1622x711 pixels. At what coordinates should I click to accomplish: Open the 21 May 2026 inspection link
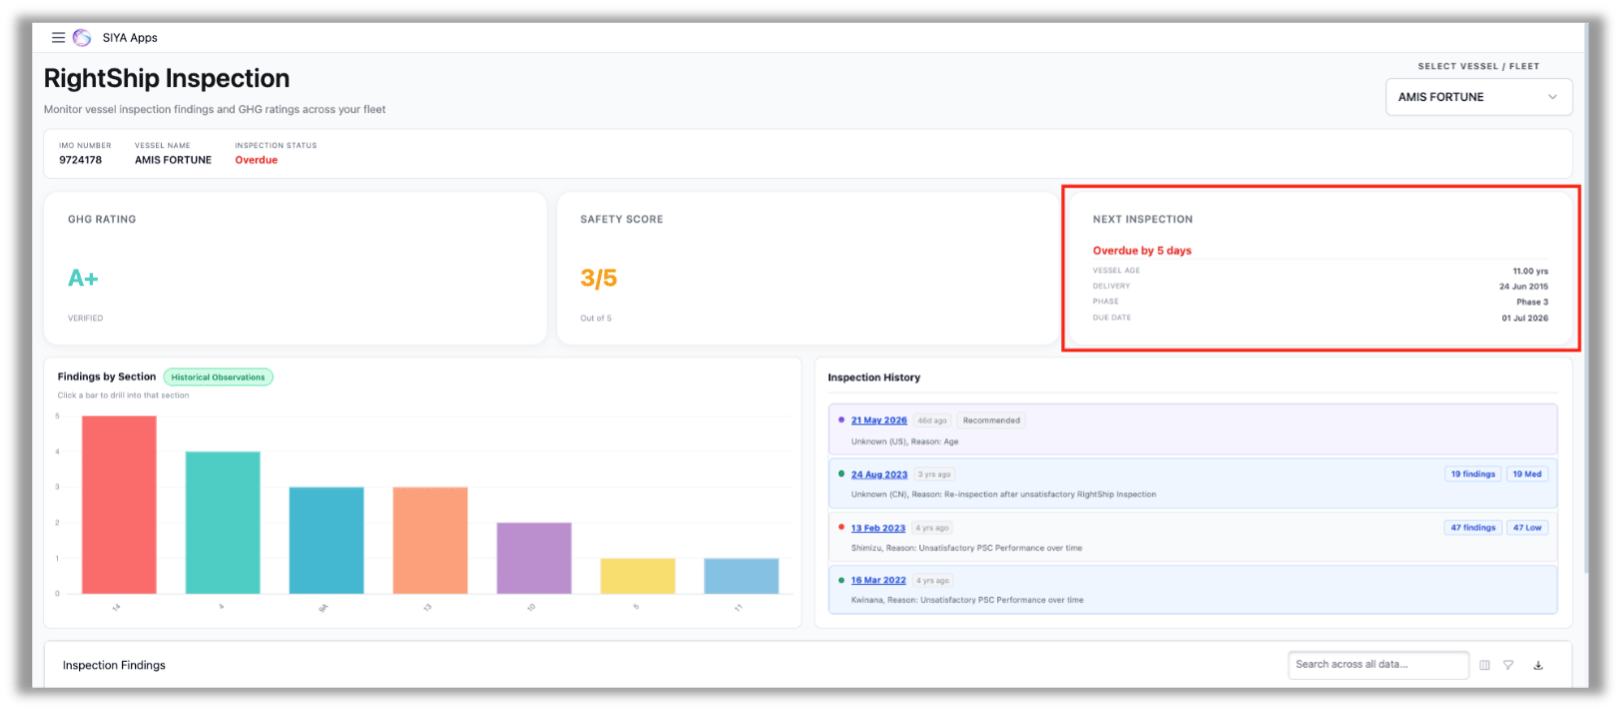pos(879,421)
